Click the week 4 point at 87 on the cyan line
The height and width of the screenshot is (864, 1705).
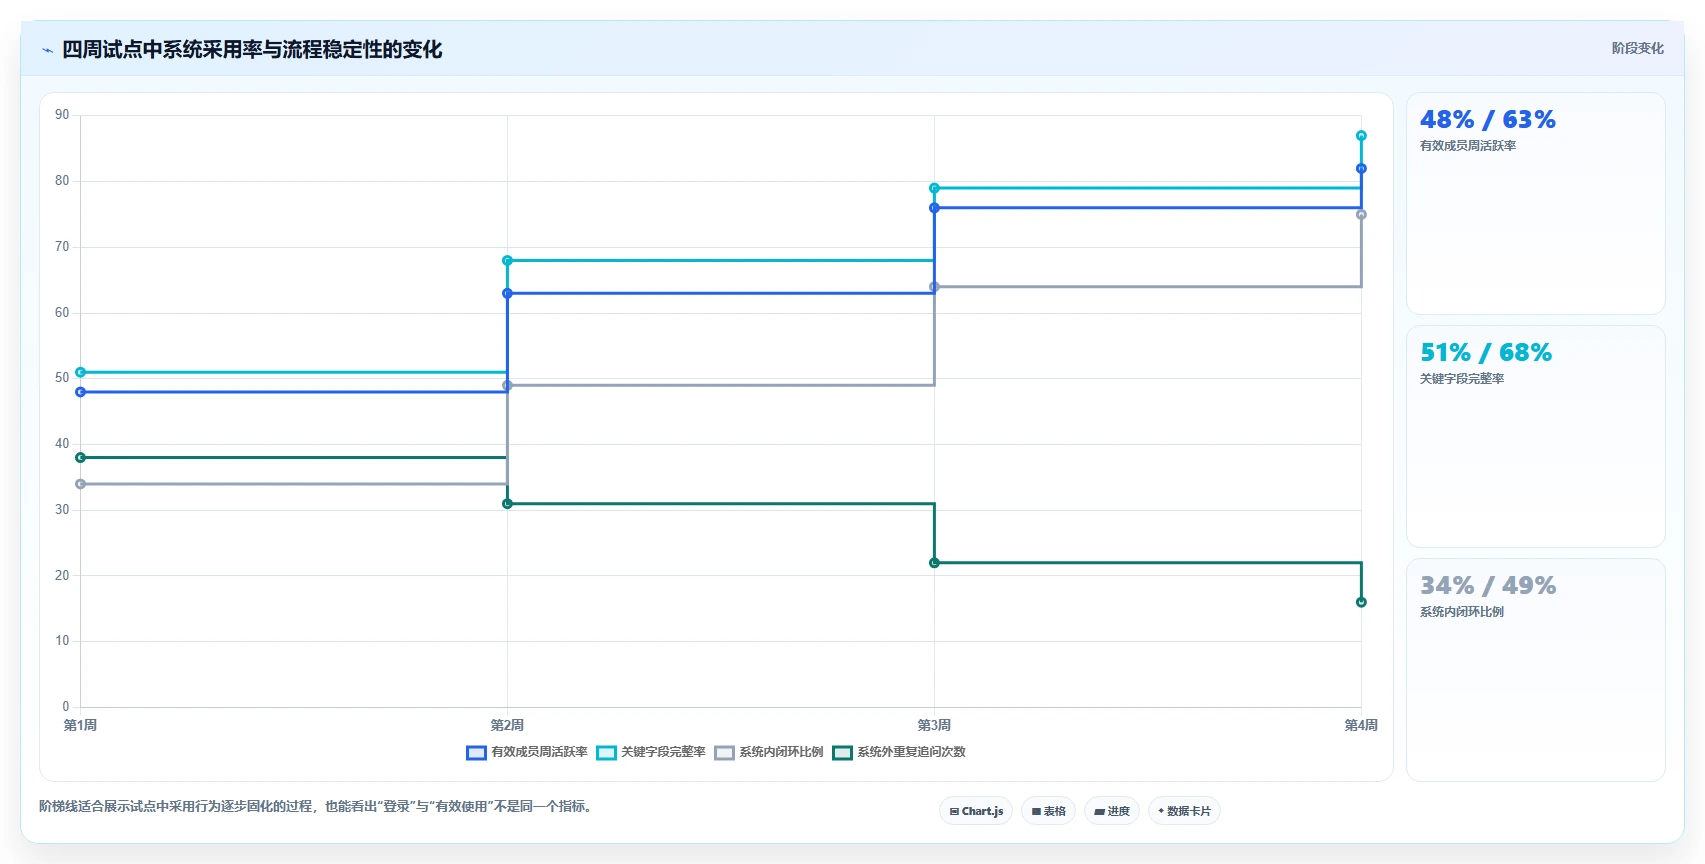[x=1361, y=136]
